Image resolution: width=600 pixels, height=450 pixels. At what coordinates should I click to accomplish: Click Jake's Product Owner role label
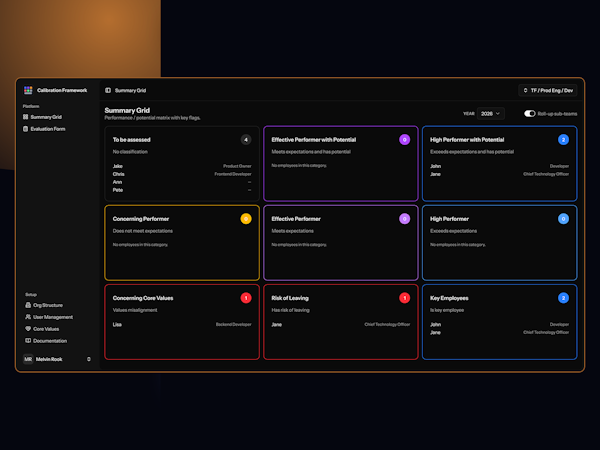pos(237,166)
